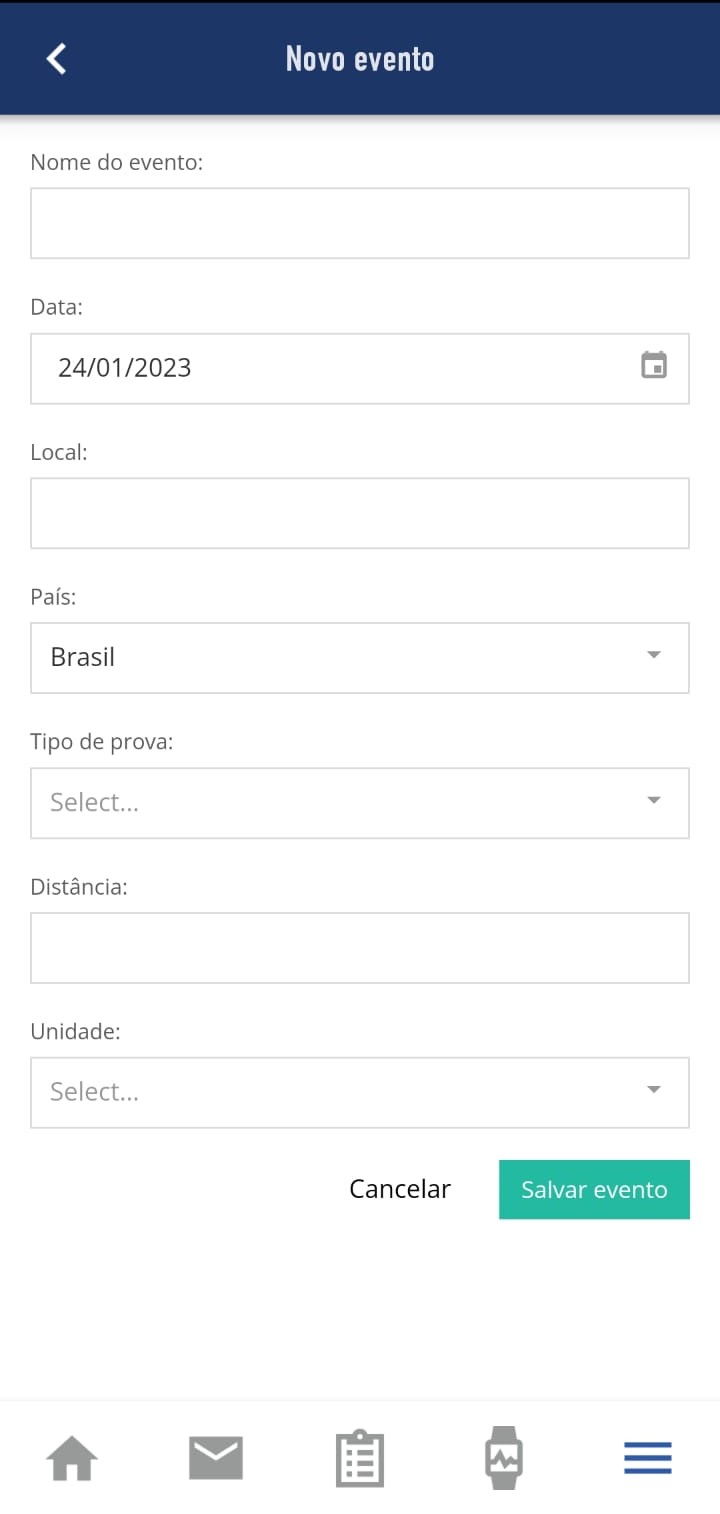This screenshot has height=1514, width=720.
Task: Click Cancelar to discard the event
Action: coord(400,1189)
